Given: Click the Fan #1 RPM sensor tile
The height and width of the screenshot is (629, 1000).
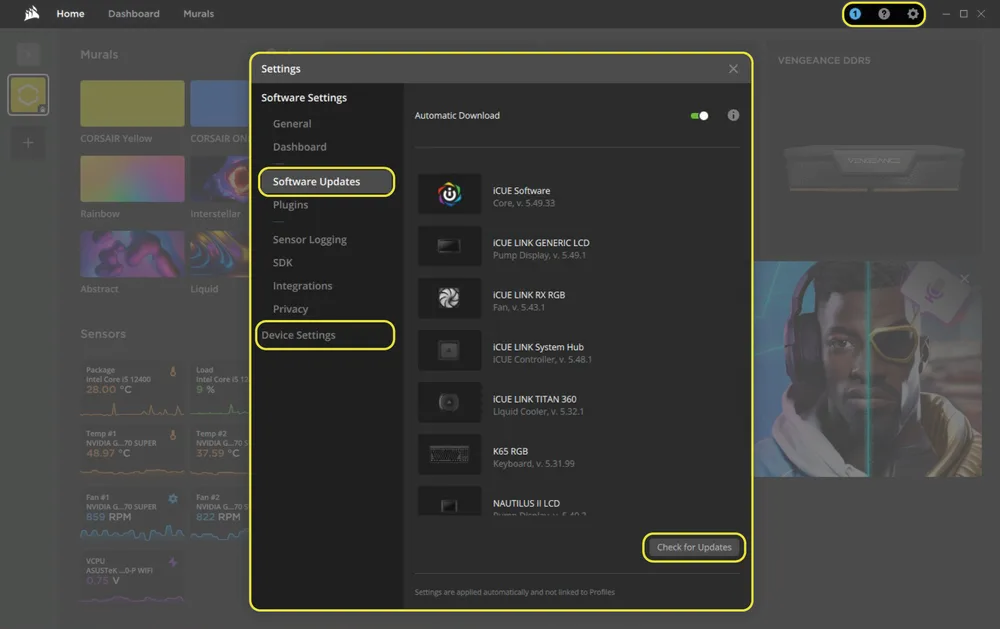Looking at the screenshot, I should pyautogui.click(x=132, y=515).
